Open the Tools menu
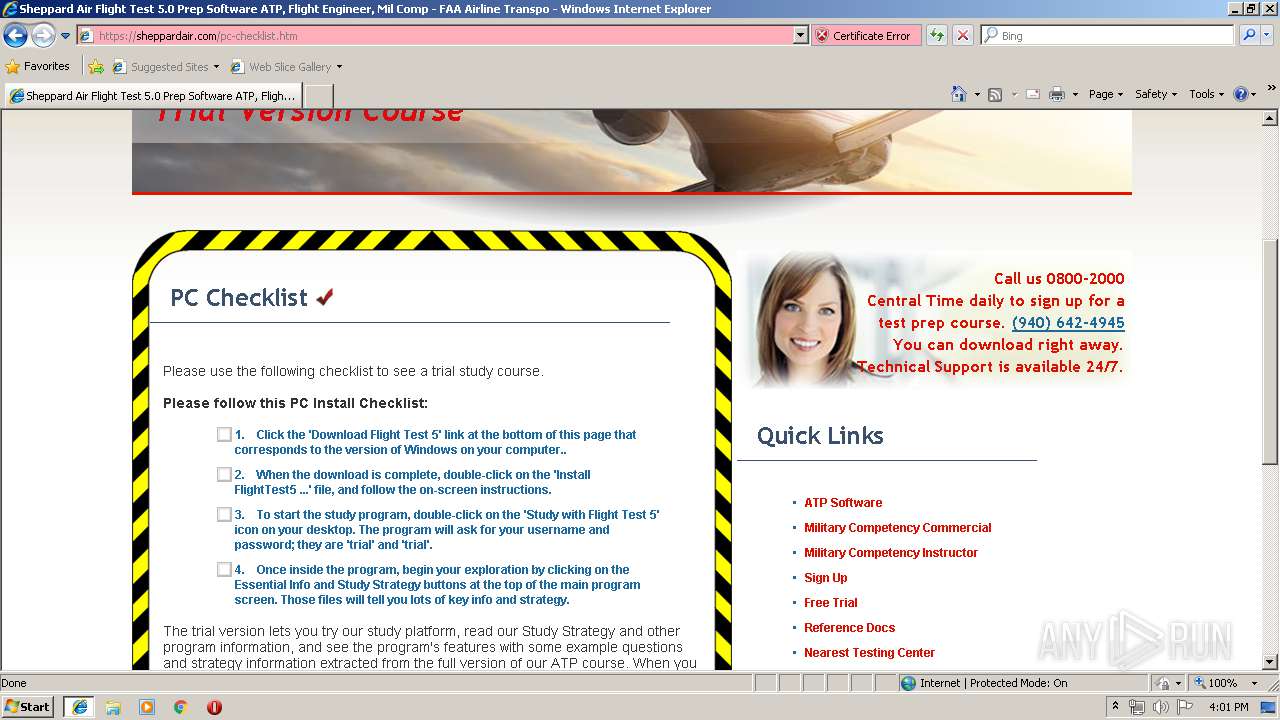The image size is (1280, 720). point(1207,94)
